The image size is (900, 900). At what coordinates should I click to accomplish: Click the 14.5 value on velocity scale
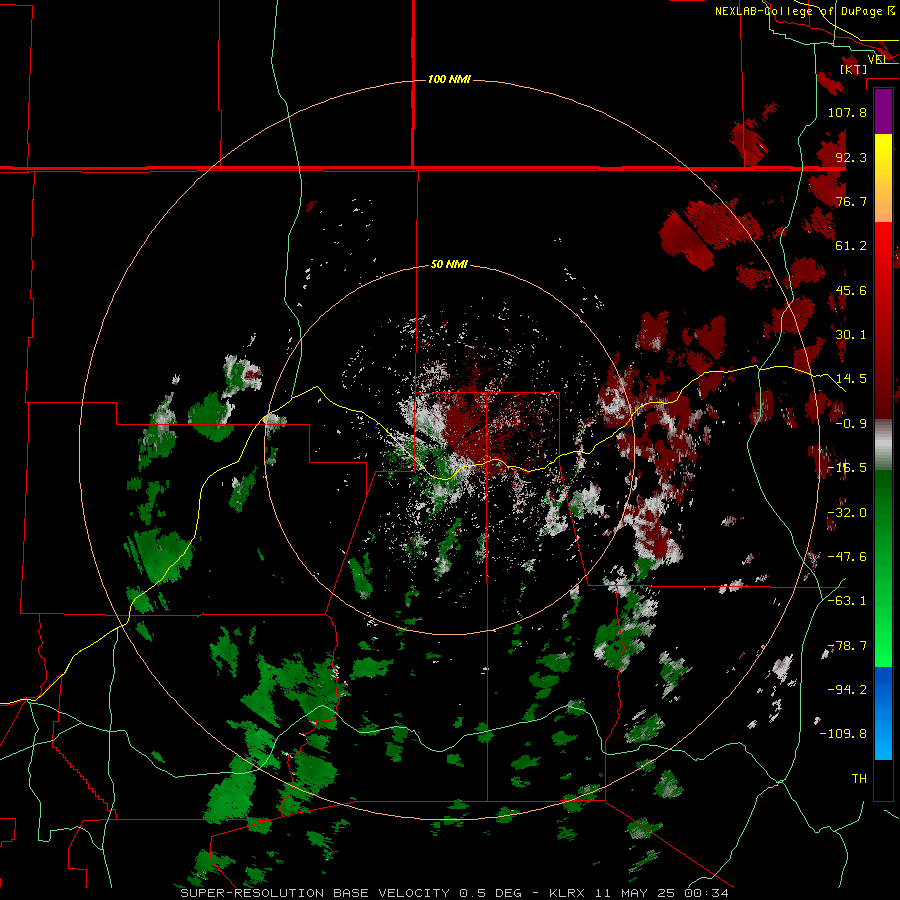[851, 379]
